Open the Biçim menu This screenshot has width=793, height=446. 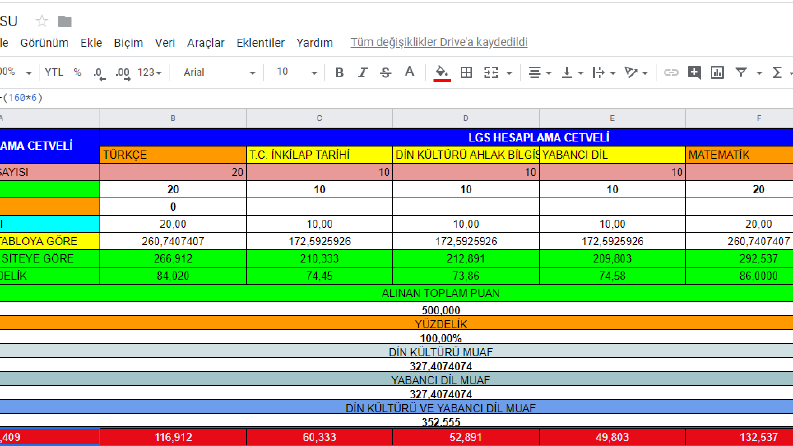tap(128, 43)
